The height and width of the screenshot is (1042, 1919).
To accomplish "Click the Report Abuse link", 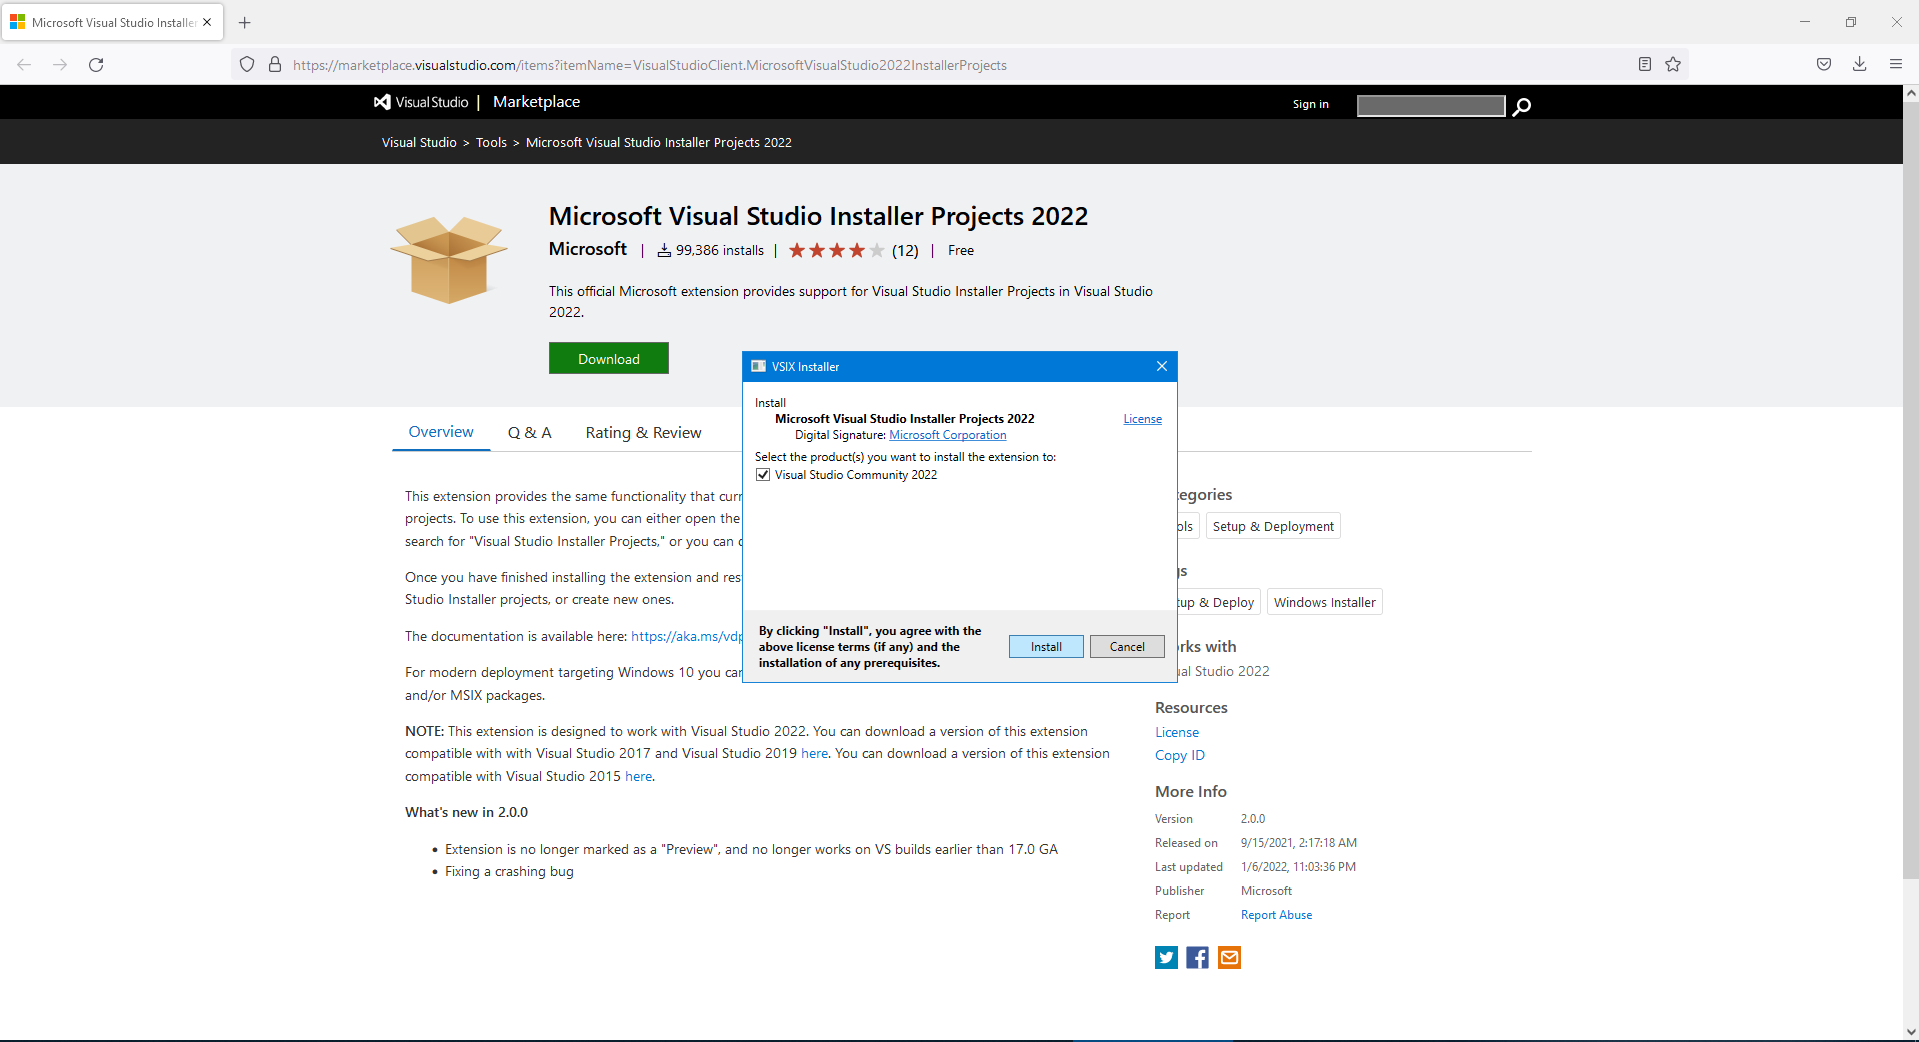I will [1277, 915].
